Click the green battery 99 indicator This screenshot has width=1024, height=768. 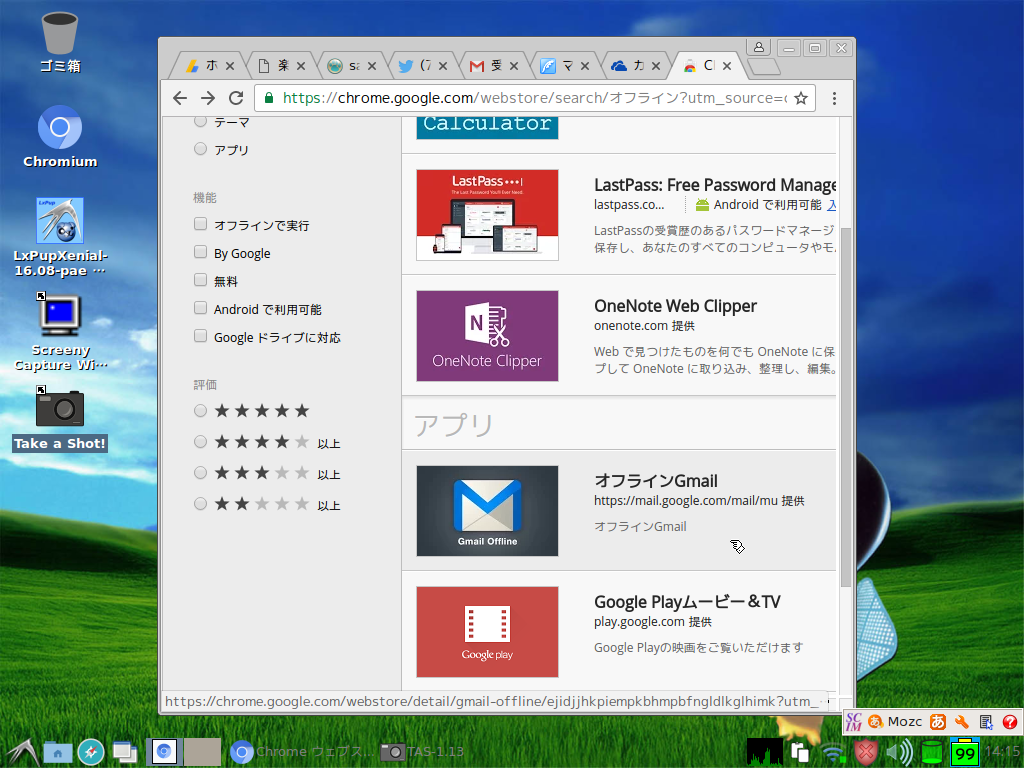(965, 753)
